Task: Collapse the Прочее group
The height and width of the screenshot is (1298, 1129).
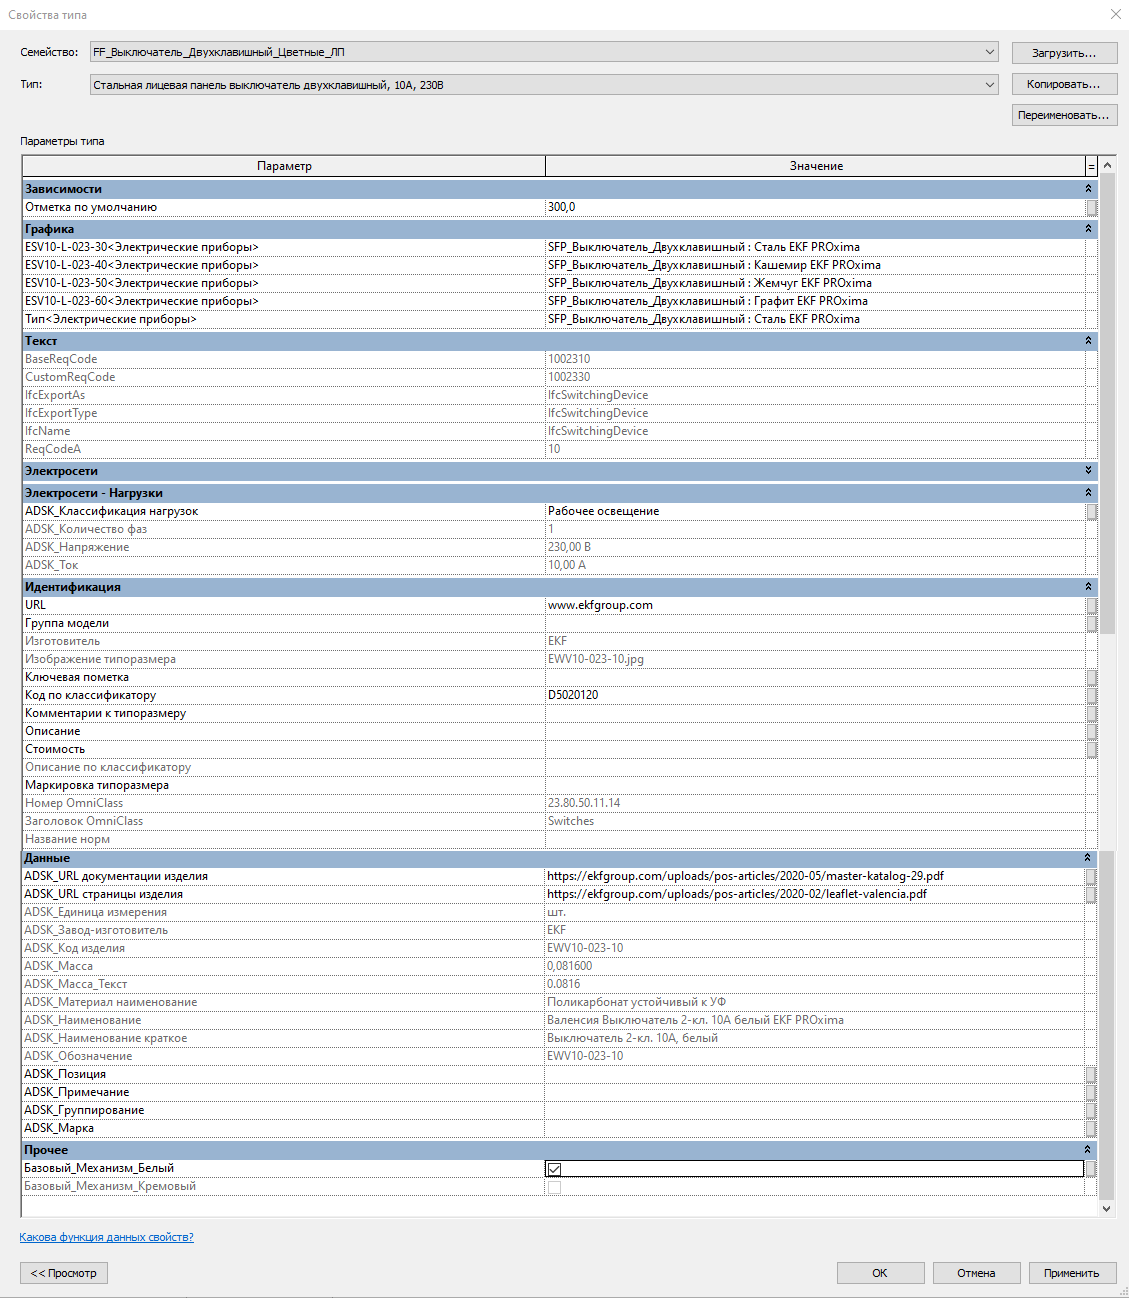Action: pyautogui.click(x=1088, y=1150)
